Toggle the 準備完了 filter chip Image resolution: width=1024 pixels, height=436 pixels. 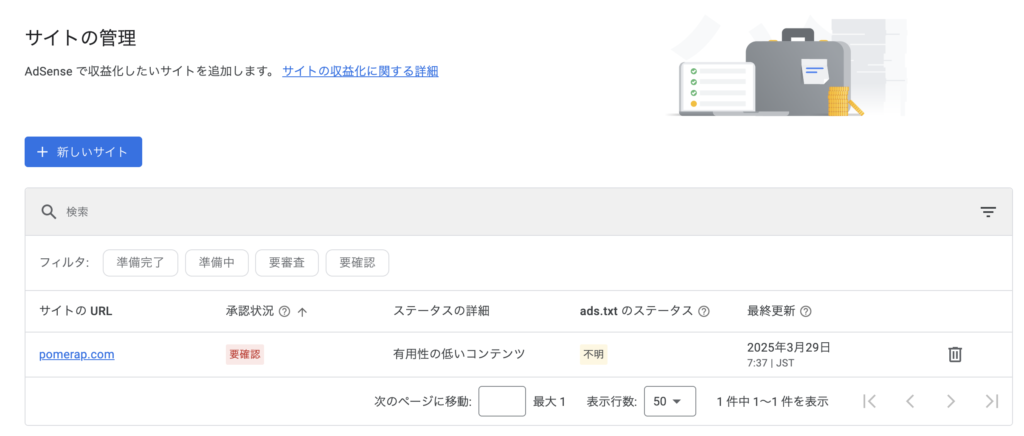(x=140, y=263)
